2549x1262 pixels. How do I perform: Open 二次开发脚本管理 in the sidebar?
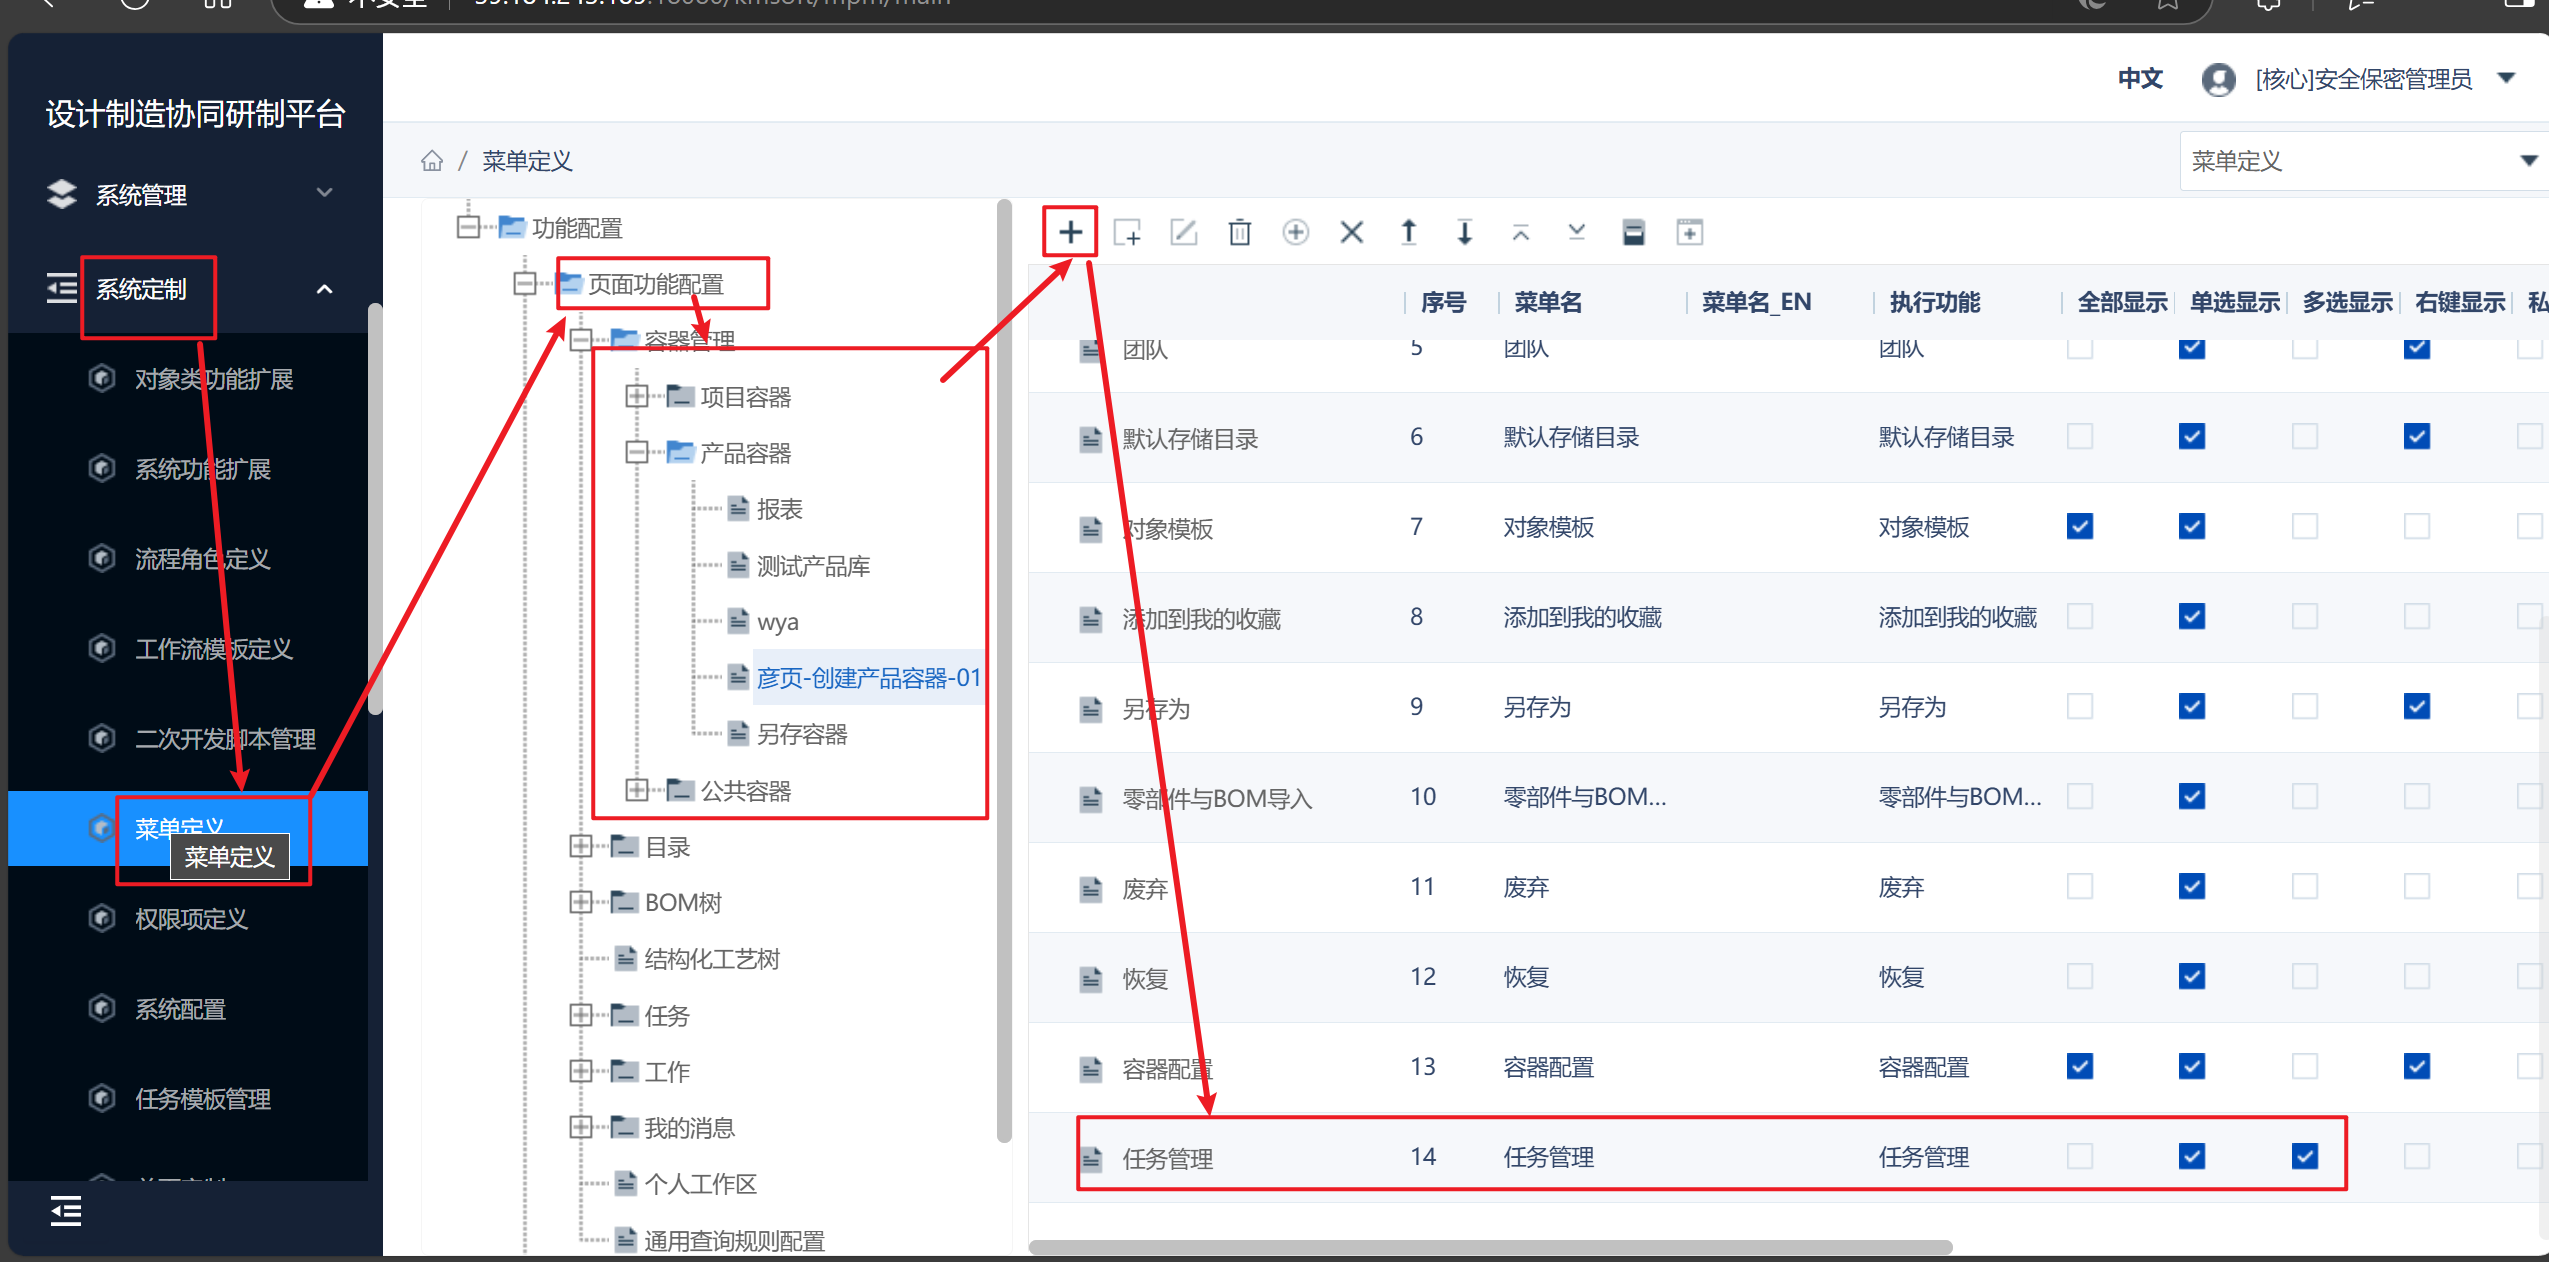tap(225, 738)
